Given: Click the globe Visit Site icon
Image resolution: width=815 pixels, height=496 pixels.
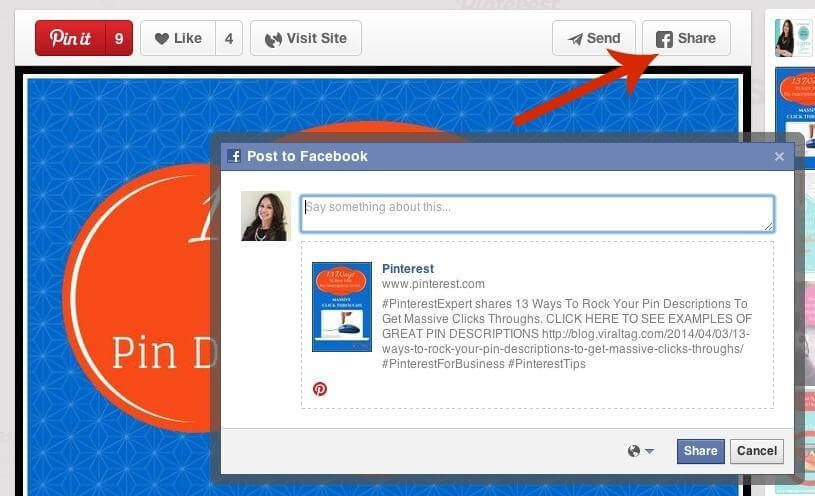Looking at the screenshot, I should click(x=273, y=40).
